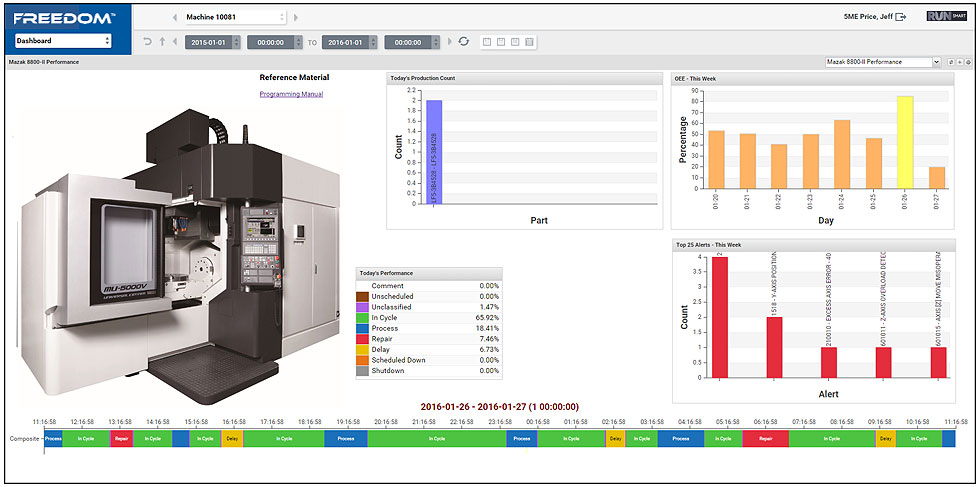The image size is (980, 487).
Task: Go to next date range arrow
Action: pyautogui.click(x=449, y=42)
